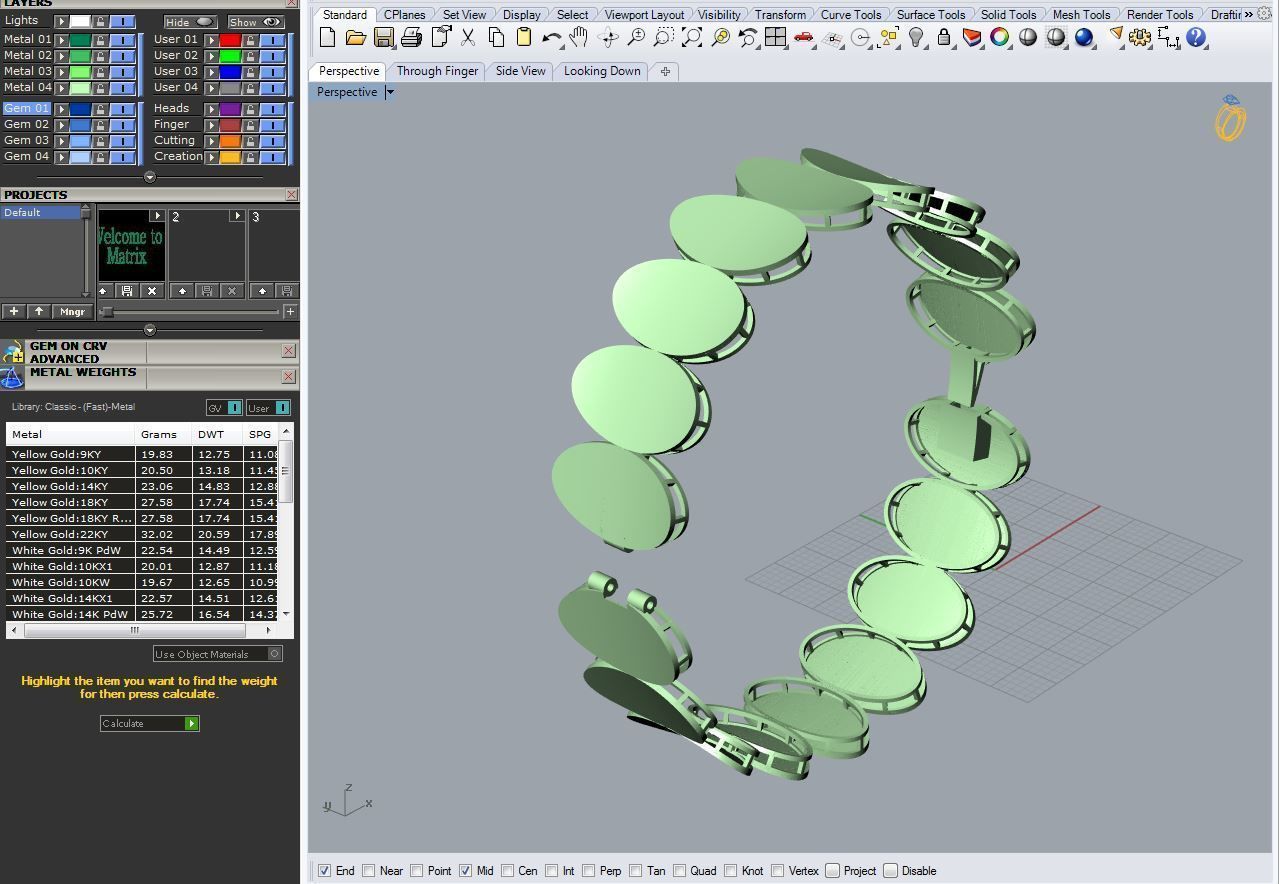Open options with the gear icon
Image resolution: width=1279 pixels, height=884 pixels.
pyautogui.click(x=1140, y=38)
